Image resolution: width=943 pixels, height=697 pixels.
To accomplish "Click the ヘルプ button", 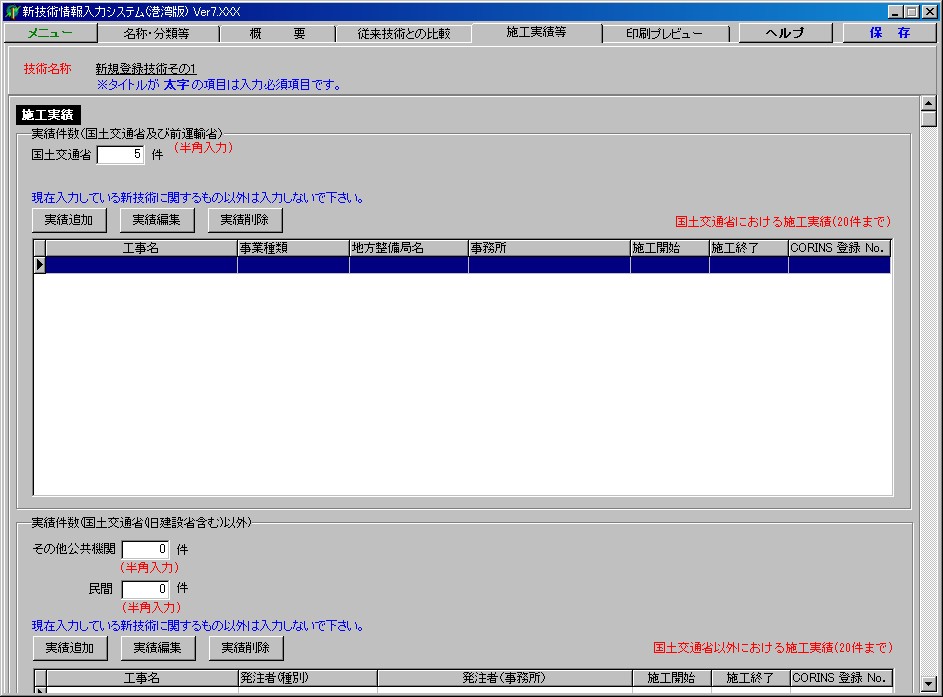I will point(785,33).
